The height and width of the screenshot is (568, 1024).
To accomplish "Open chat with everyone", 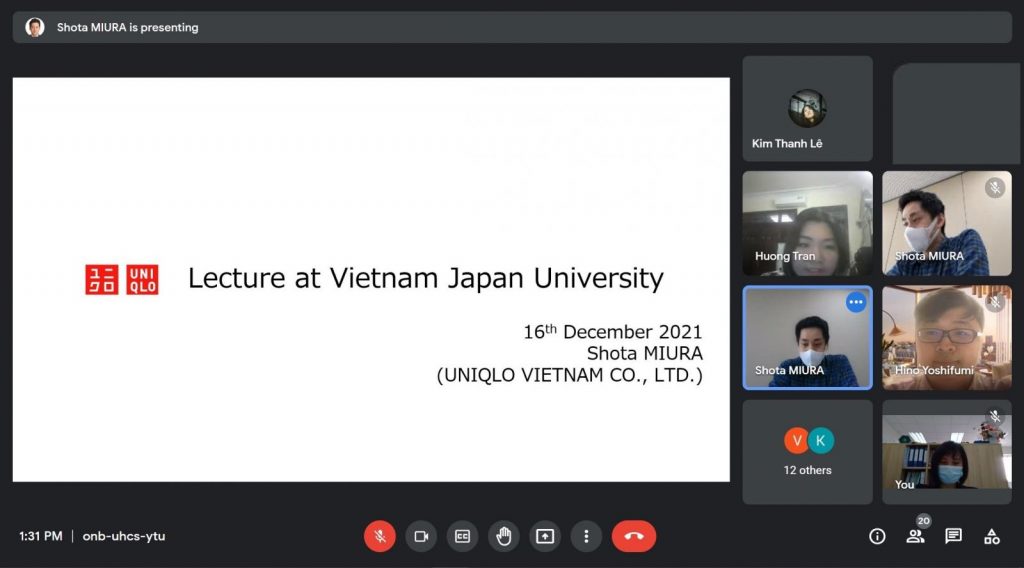I will coord(953,536).
